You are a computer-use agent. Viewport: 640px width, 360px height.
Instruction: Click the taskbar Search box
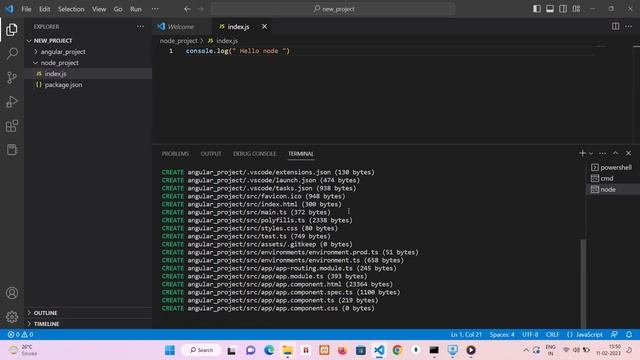201,350
